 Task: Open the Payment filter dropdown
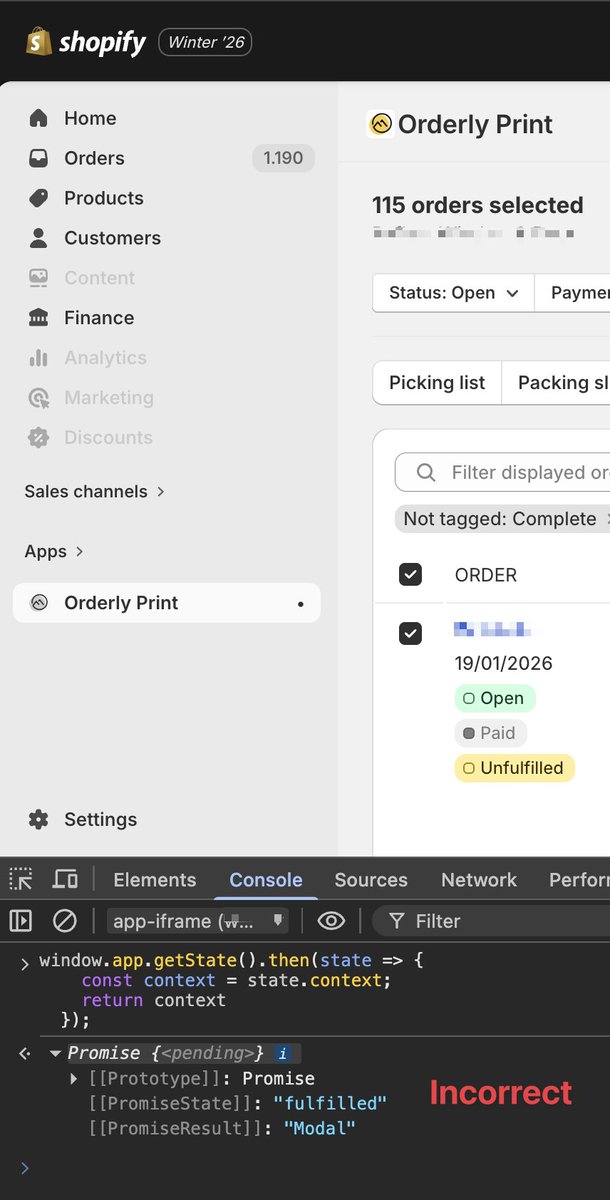tap(573, 293)
